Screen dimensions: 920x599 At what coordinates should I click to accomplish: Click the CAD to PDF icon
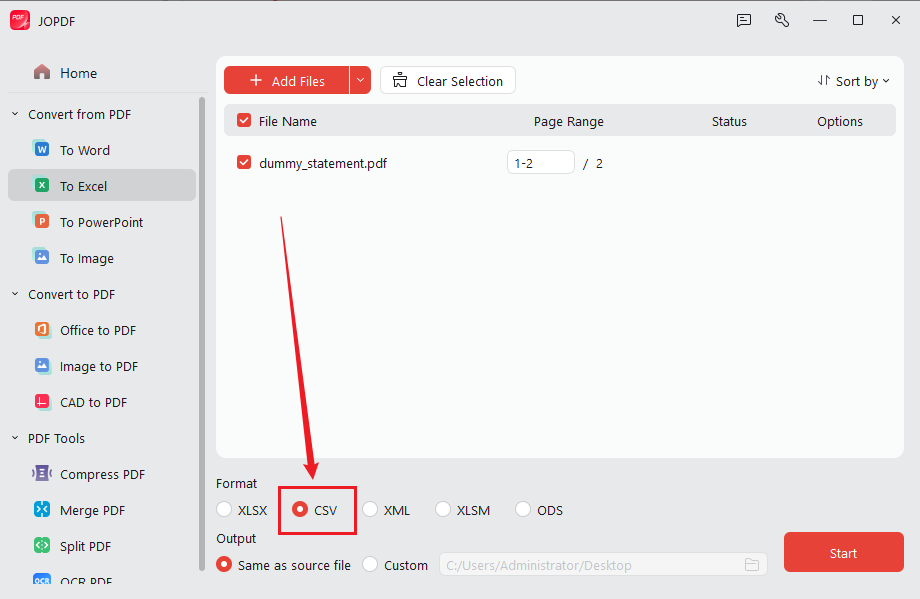tap(42, 402)
